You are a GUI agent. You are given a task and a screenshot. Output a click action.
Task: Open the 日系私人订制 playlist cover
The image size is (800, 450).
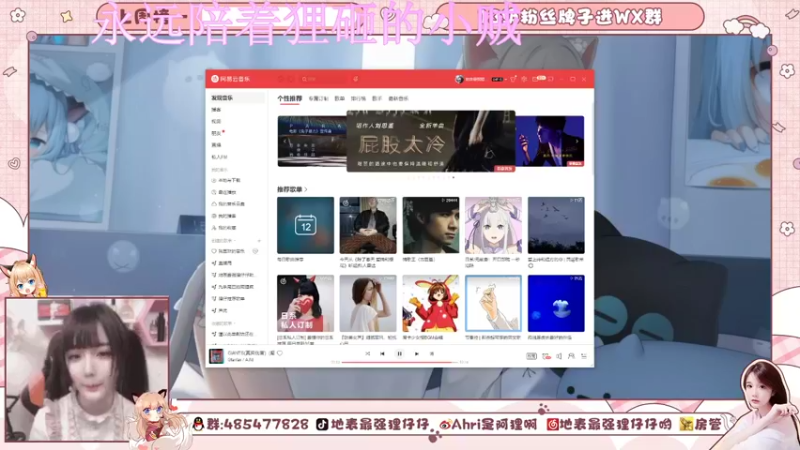coord(306,304)
